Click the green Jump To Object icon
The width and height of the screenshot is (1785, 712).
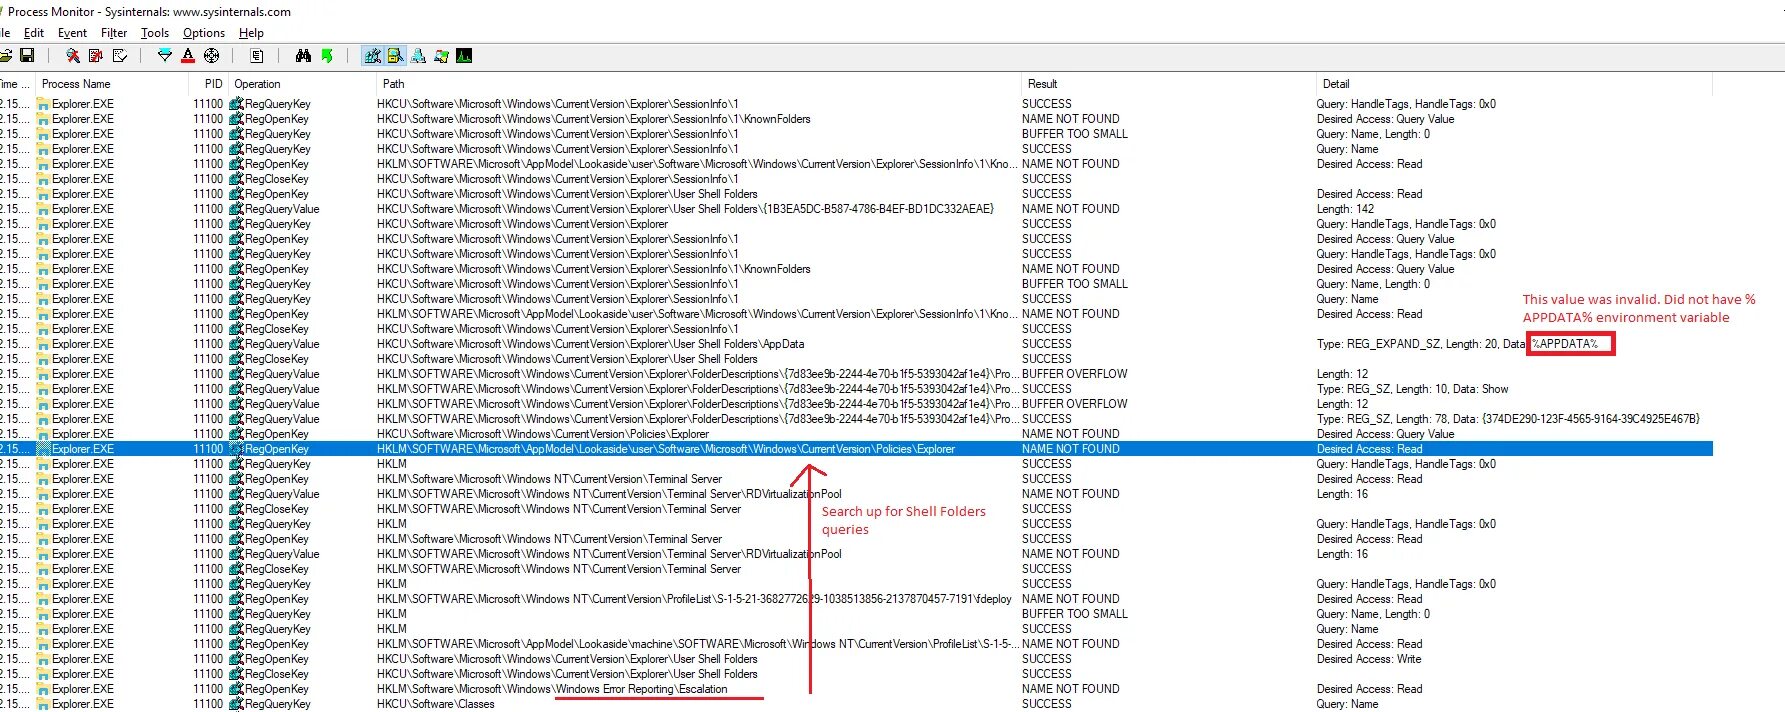pyautogui.click(x=327, y=56)
